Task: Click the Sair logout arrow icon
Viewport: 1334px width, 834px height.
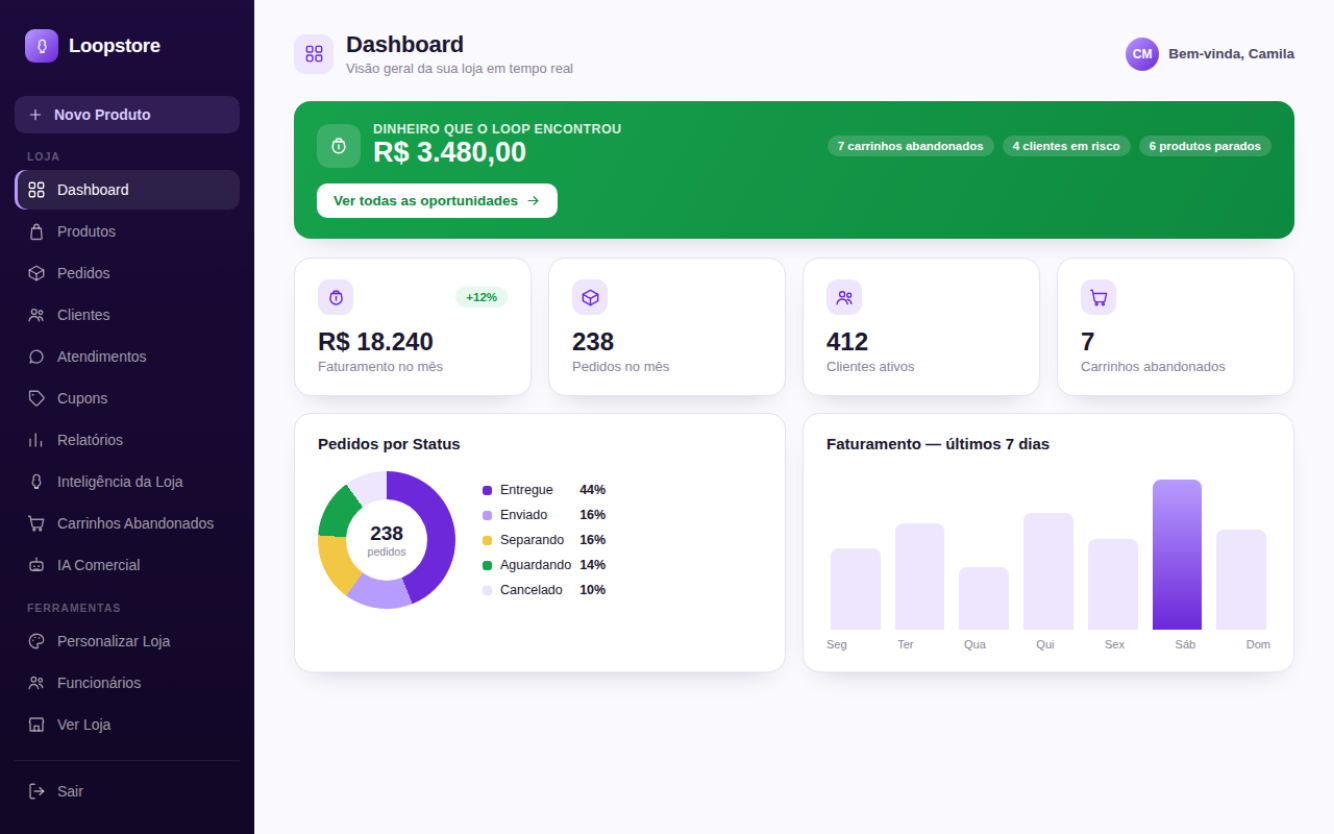Action: point(37,791)
